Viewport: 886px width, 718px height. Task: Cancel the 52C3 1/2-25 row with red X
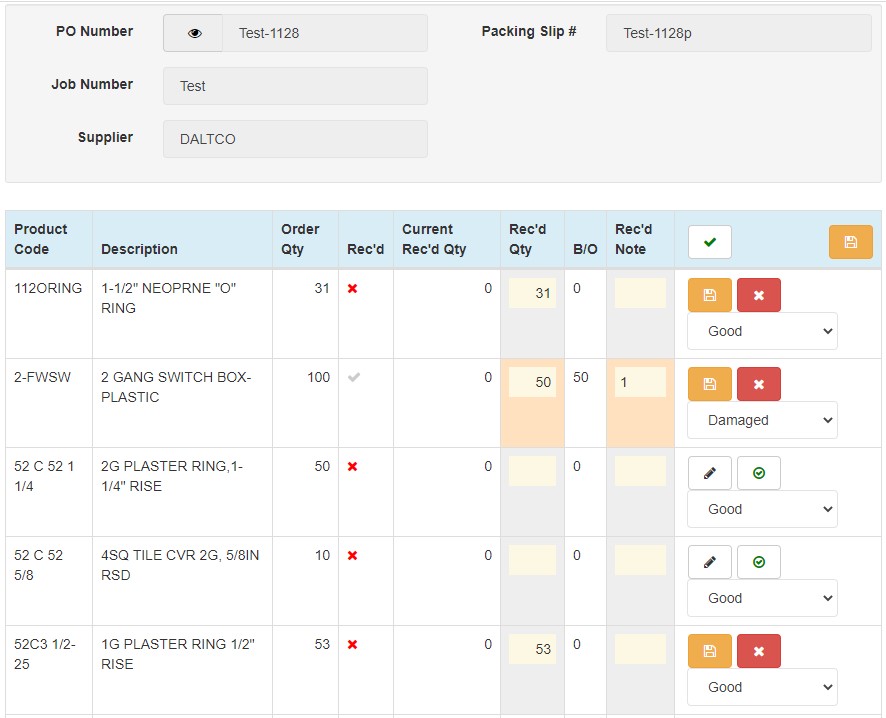[x=759, y=651]
